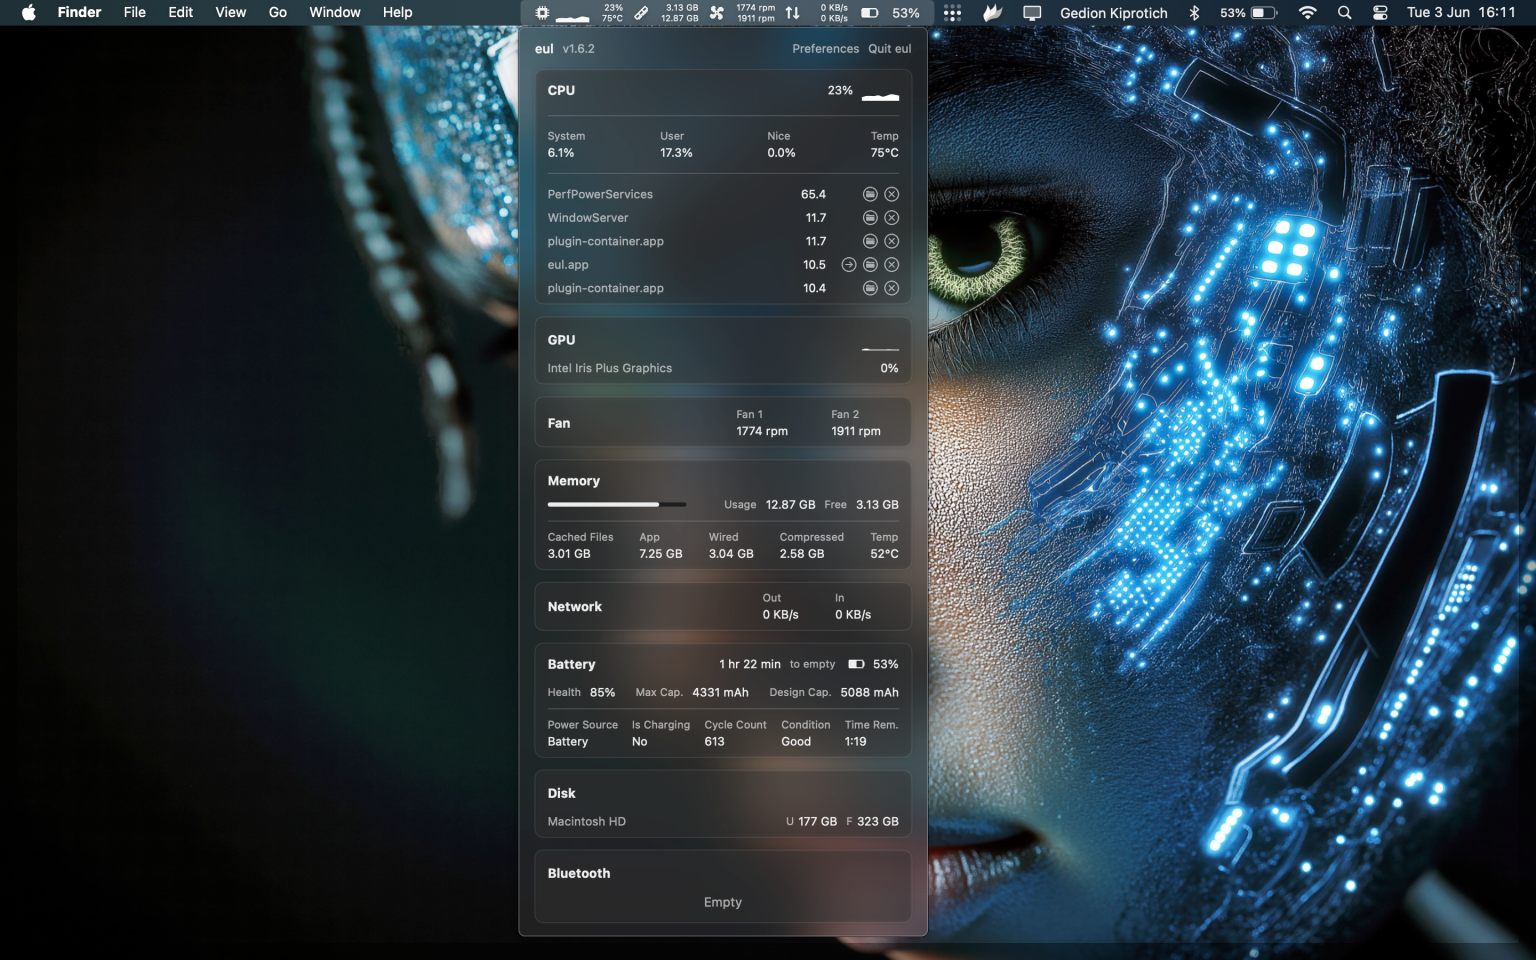Collapse the Battery section header
The image size is (1536, 960).
571,664
